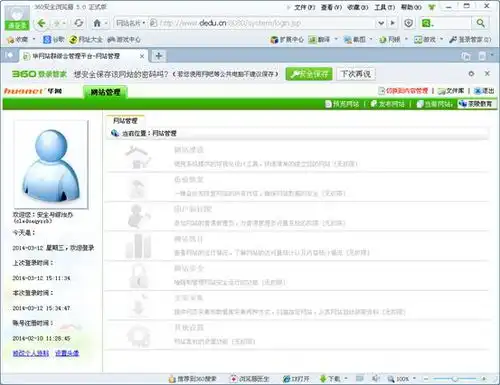Image resolution: width=500 pixels, height=385 pixels.
Task: Dismiss the 360 password save bar
Action: pyautogui.click(x=487, y=73)
